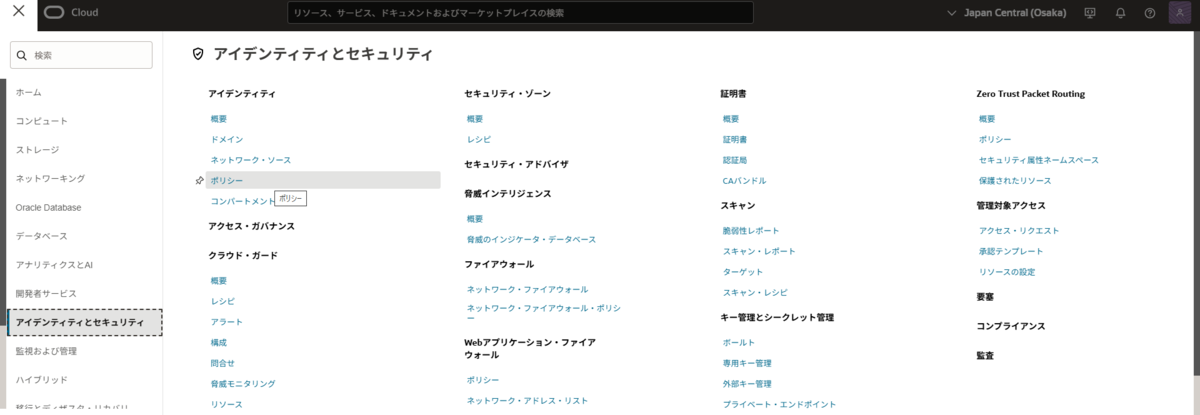This screenshot has width=1200, height=415.
Task: Open the 認証局 link
Action: (735, 160)
